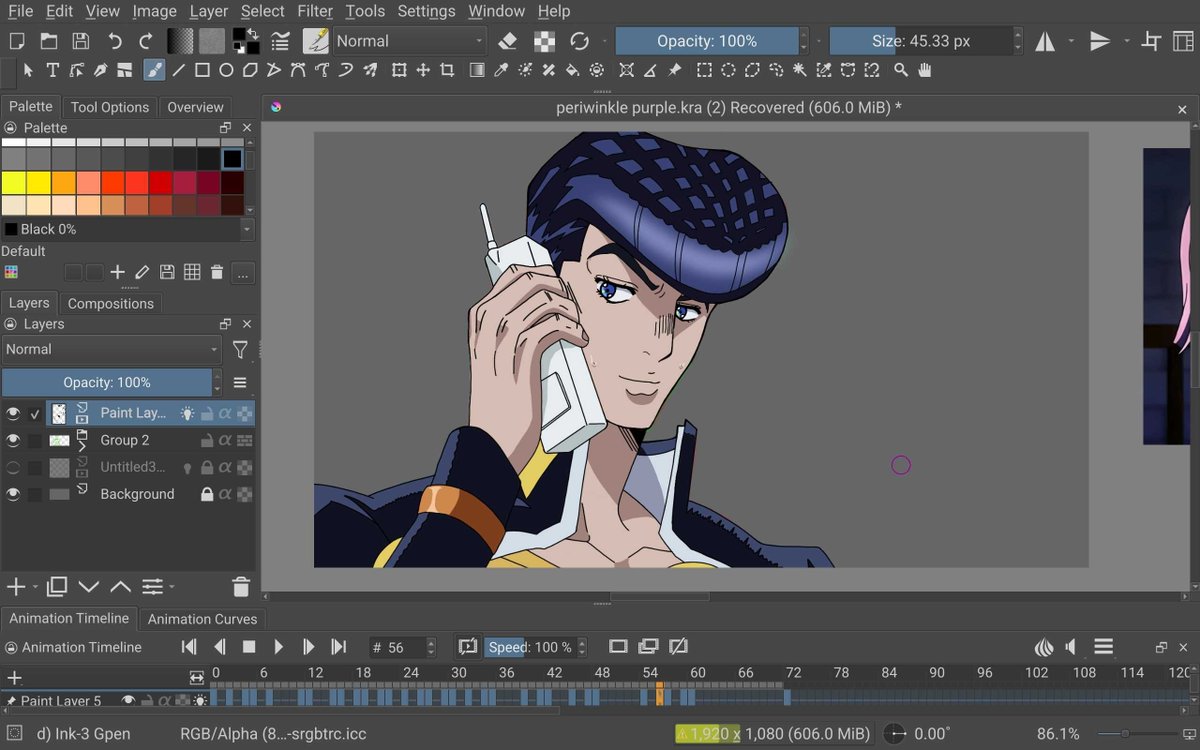The width and height of the screenshot is (1200, 750).
Task: Switch to the Compositions tab
Action: pyautogui.click(x=111, y=303)
